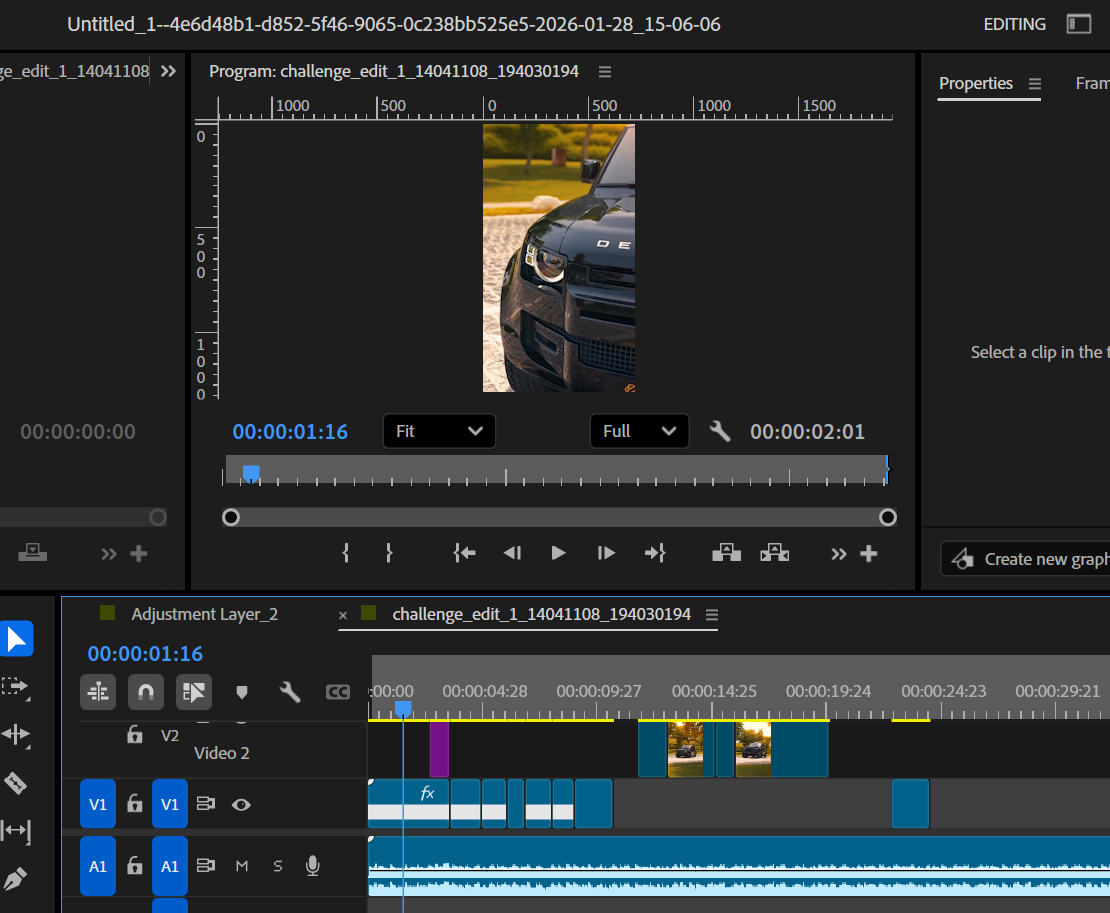Click the Create new graphic button
Viewport: 1110px width, 913px height.
coord(1030,559)
